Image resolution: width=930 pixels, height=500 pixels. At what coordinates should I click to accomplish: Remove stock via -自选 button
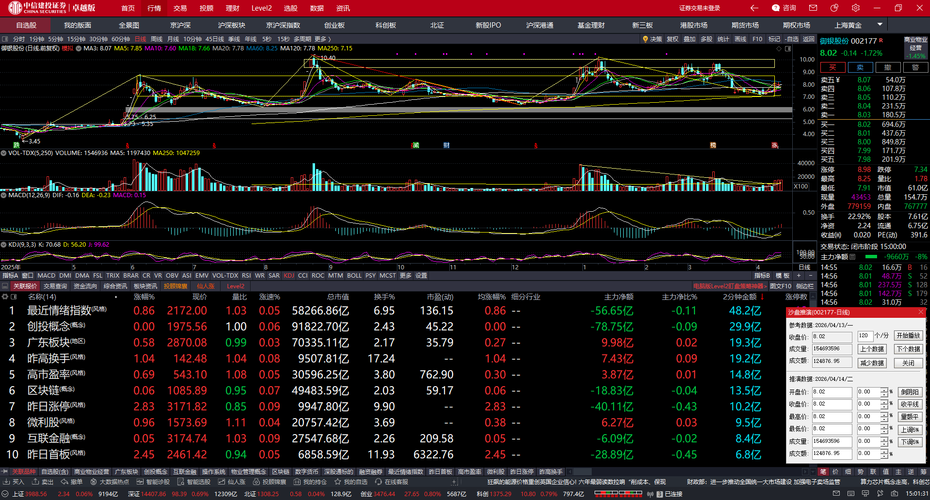point(792,39)
